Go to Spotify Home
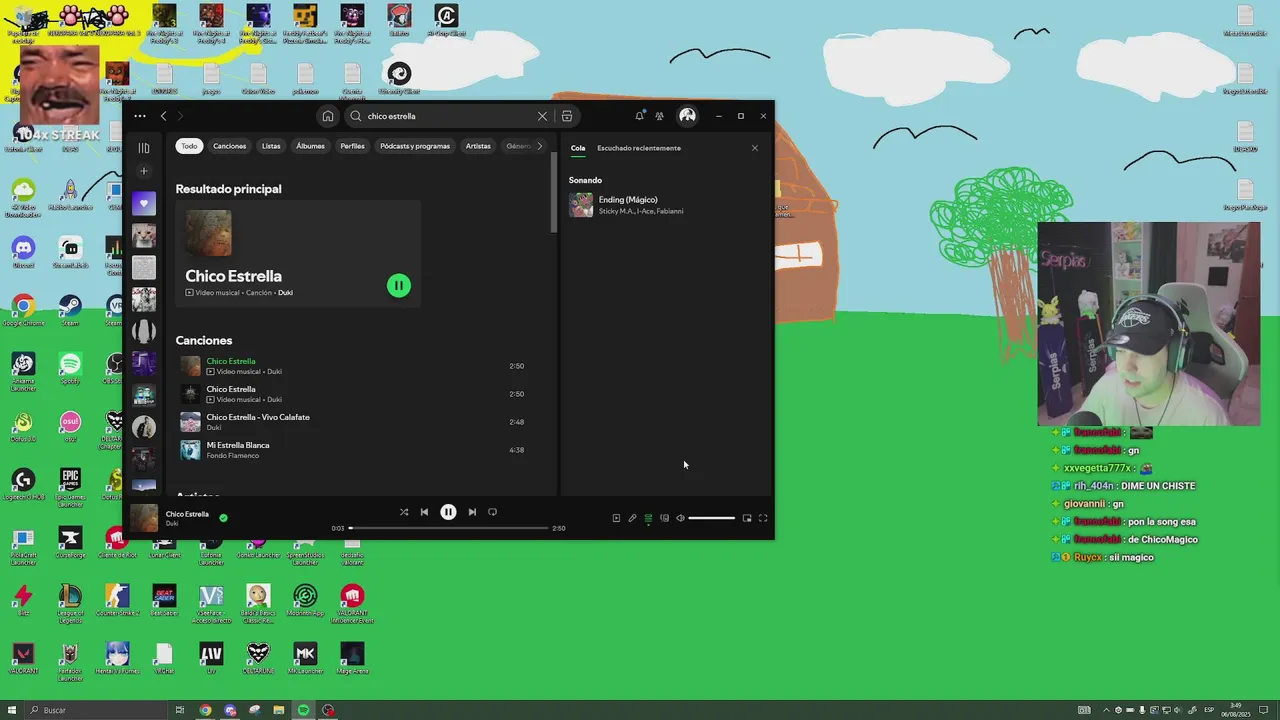This screenshot has width=1280, height=720. (x=327, y=116)
